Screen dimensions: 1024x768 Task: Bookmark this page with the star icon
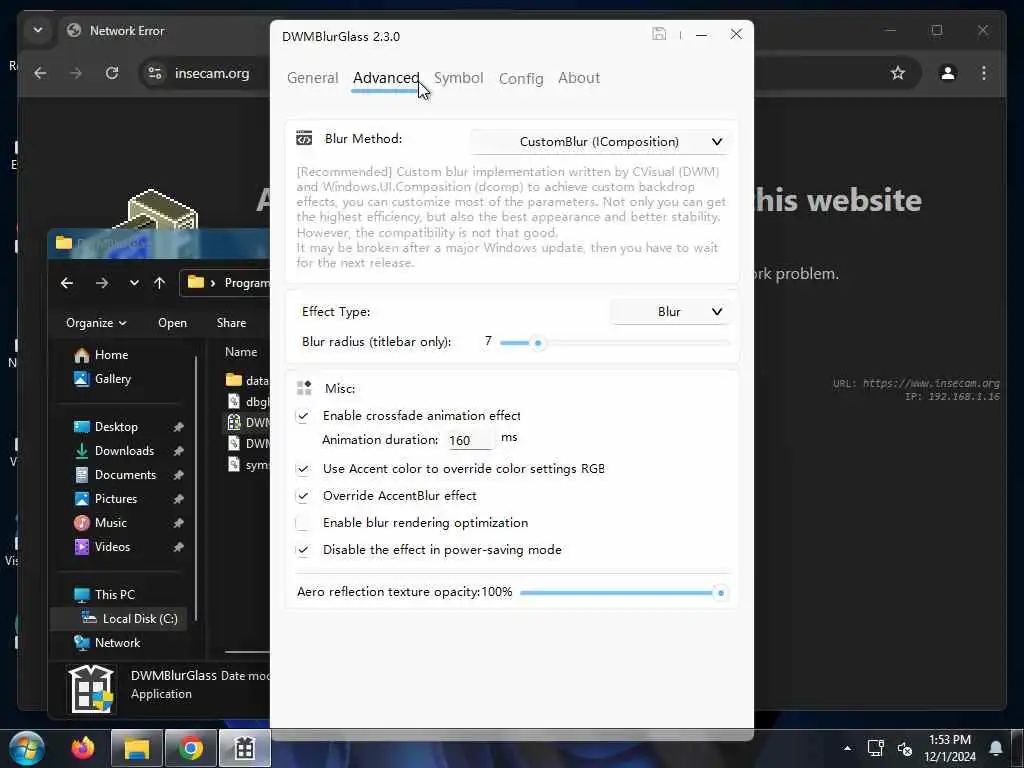coord(898,73)
